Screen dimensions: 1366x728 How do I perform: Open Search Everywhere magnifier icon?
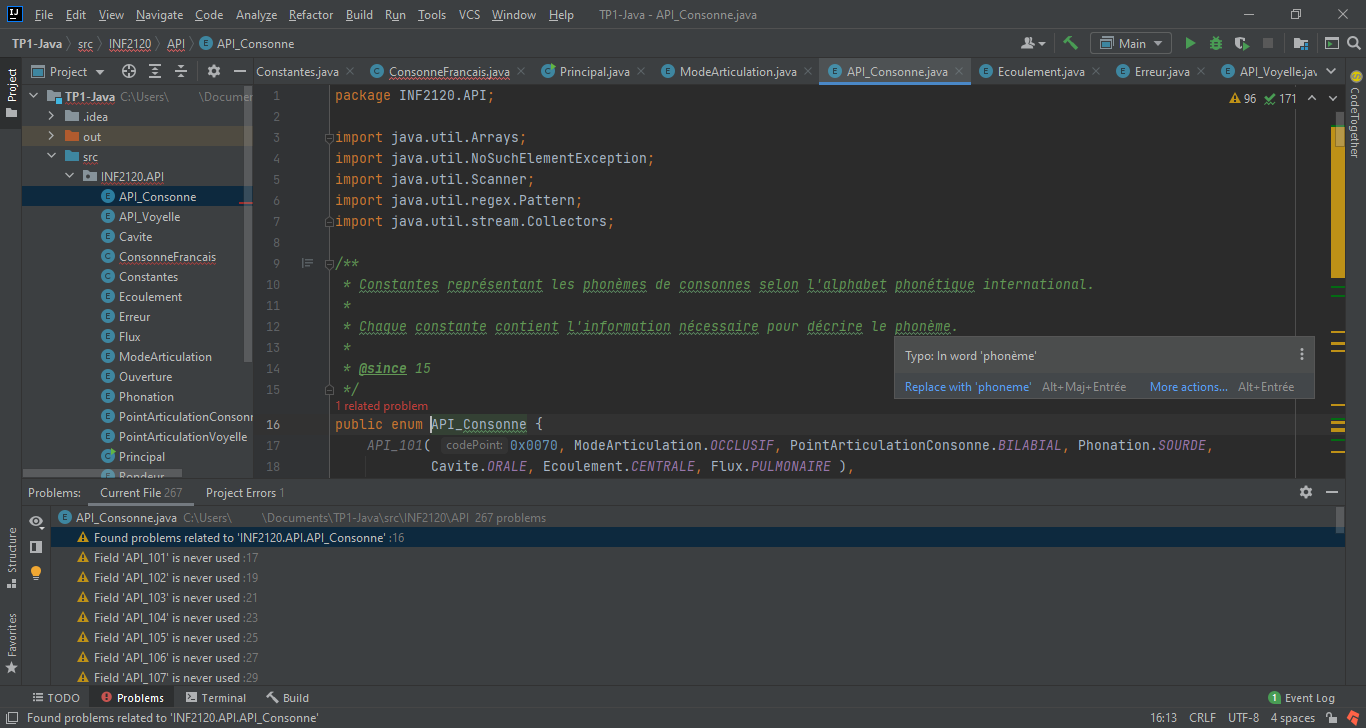[1355, 43]
